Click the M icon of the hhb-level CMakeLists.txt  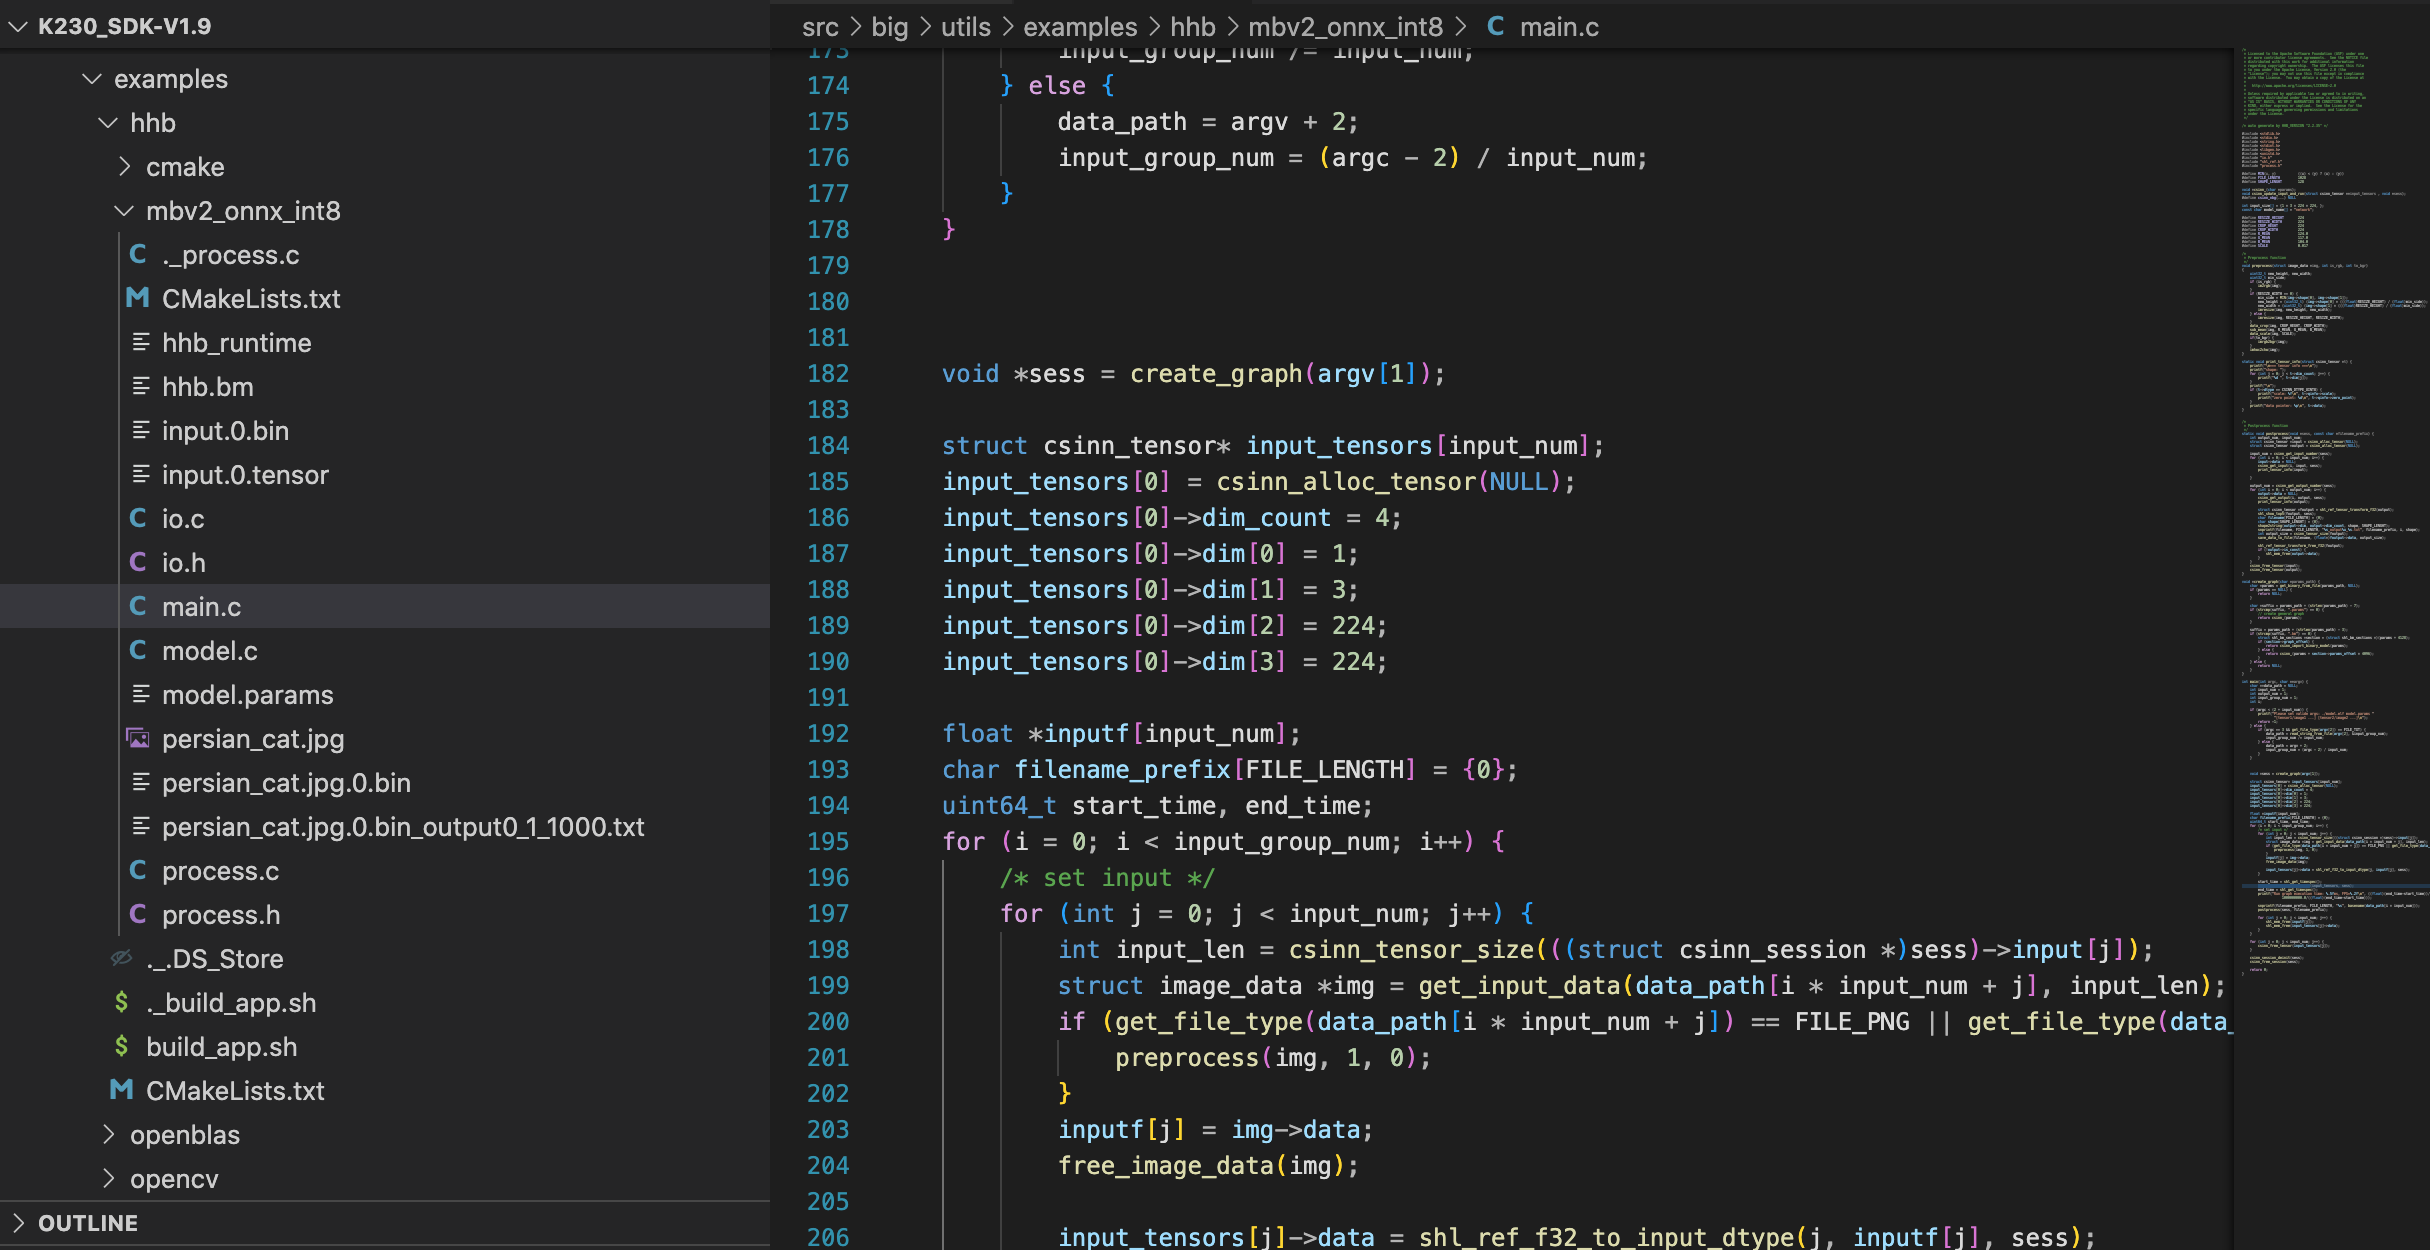122,1091
